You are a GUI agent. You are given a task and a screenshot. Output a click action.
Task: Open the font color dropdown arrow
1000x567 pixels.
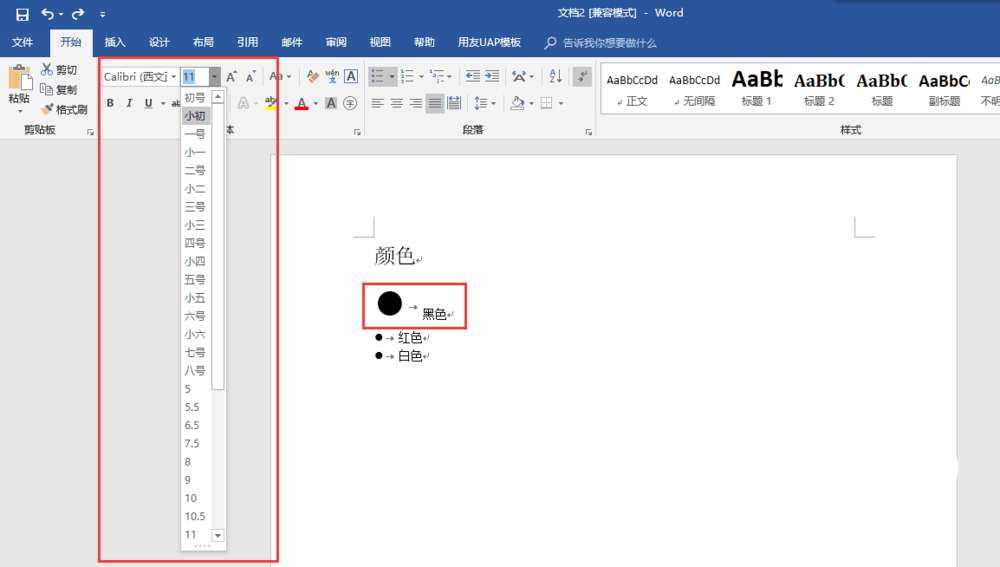pos(316,103)
